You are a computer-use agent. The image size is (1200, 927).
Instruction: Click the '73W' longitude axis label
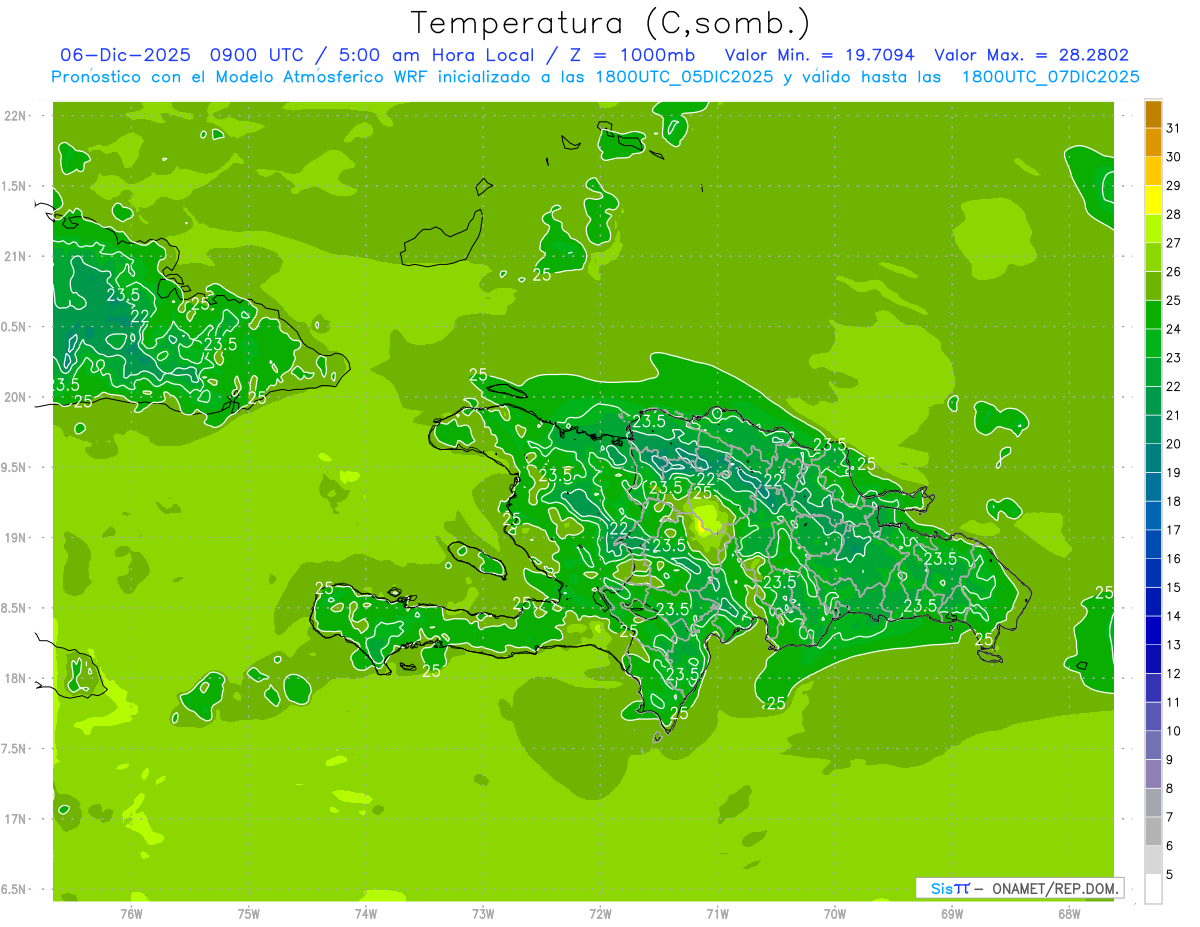483,913
